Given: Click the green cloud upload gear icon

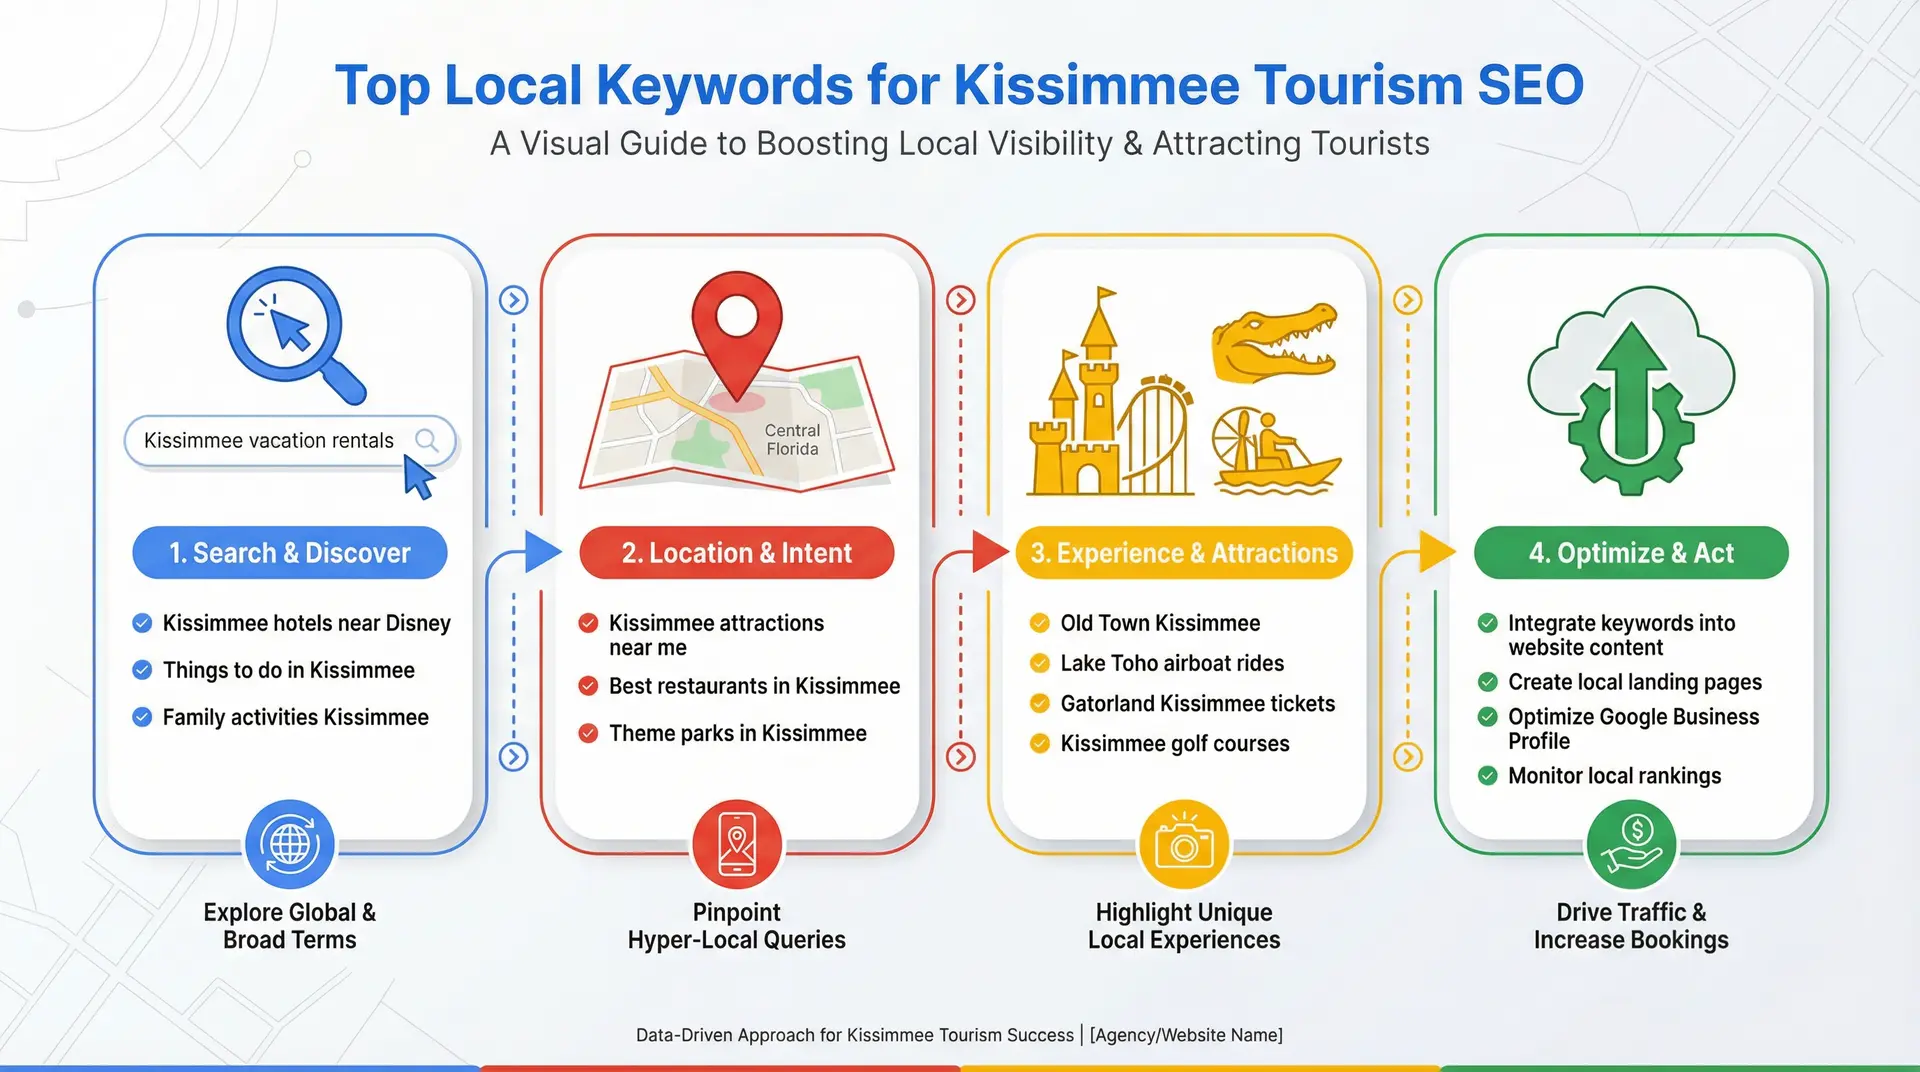Looking at the screenshot, I should [x=1630, y=390].
